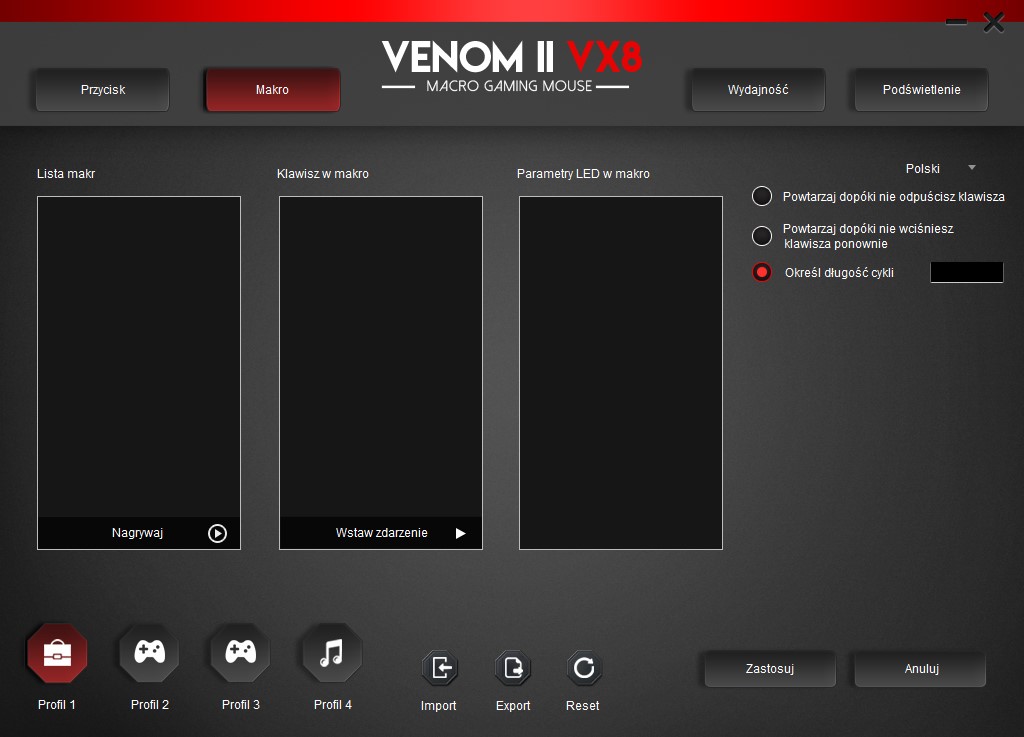Click the record circle icon beside Nagrywaj

coord(217,533)
